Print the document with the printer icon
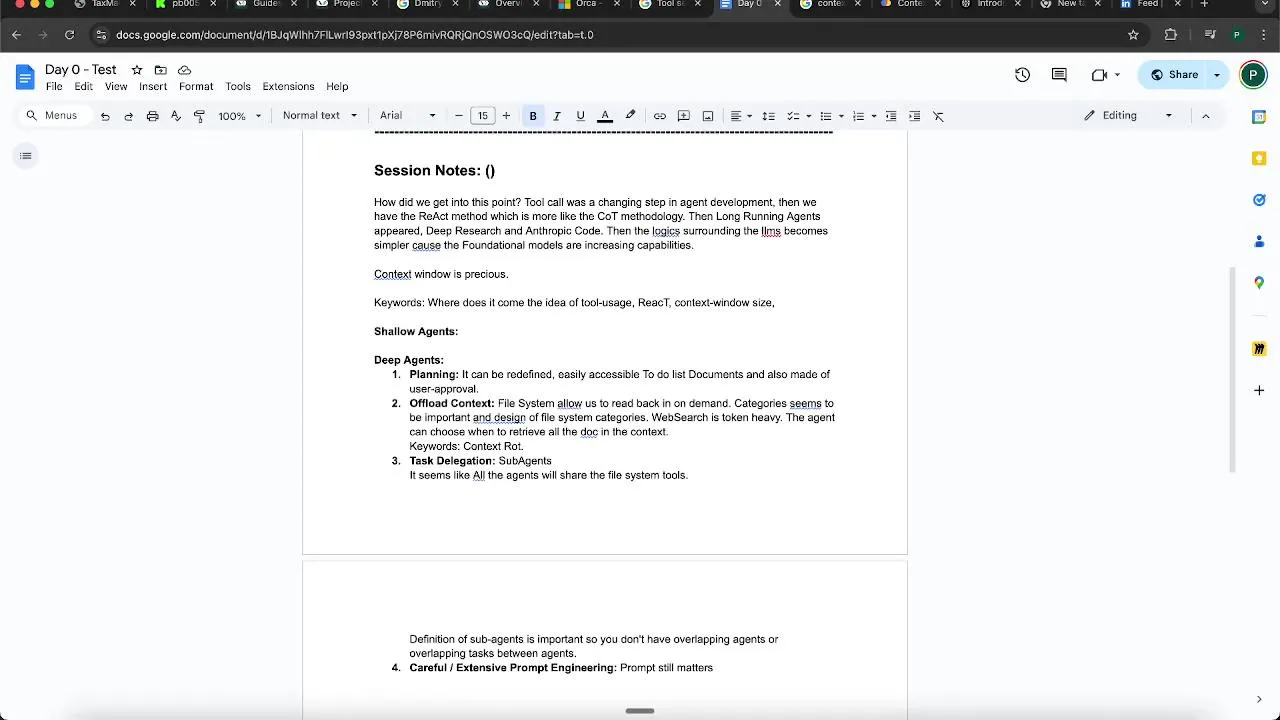This screenshot has width=1280, height=720. tap(152, 116)
